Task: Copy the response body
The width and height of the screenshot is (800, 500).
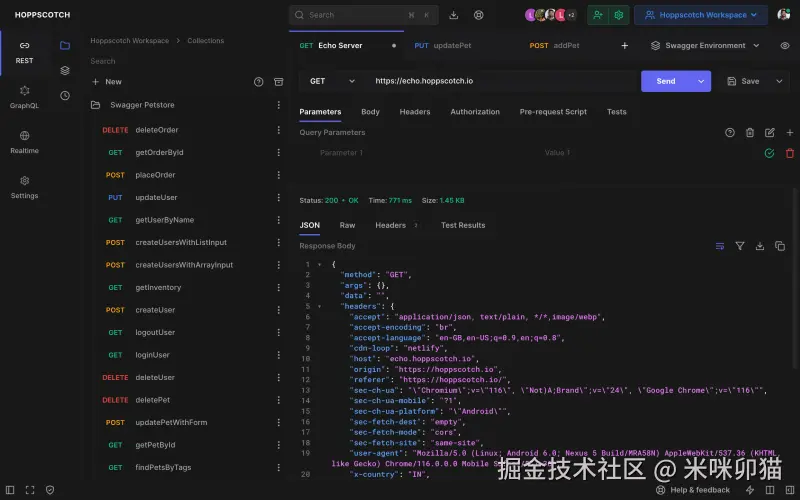Action: pos(780,246)
